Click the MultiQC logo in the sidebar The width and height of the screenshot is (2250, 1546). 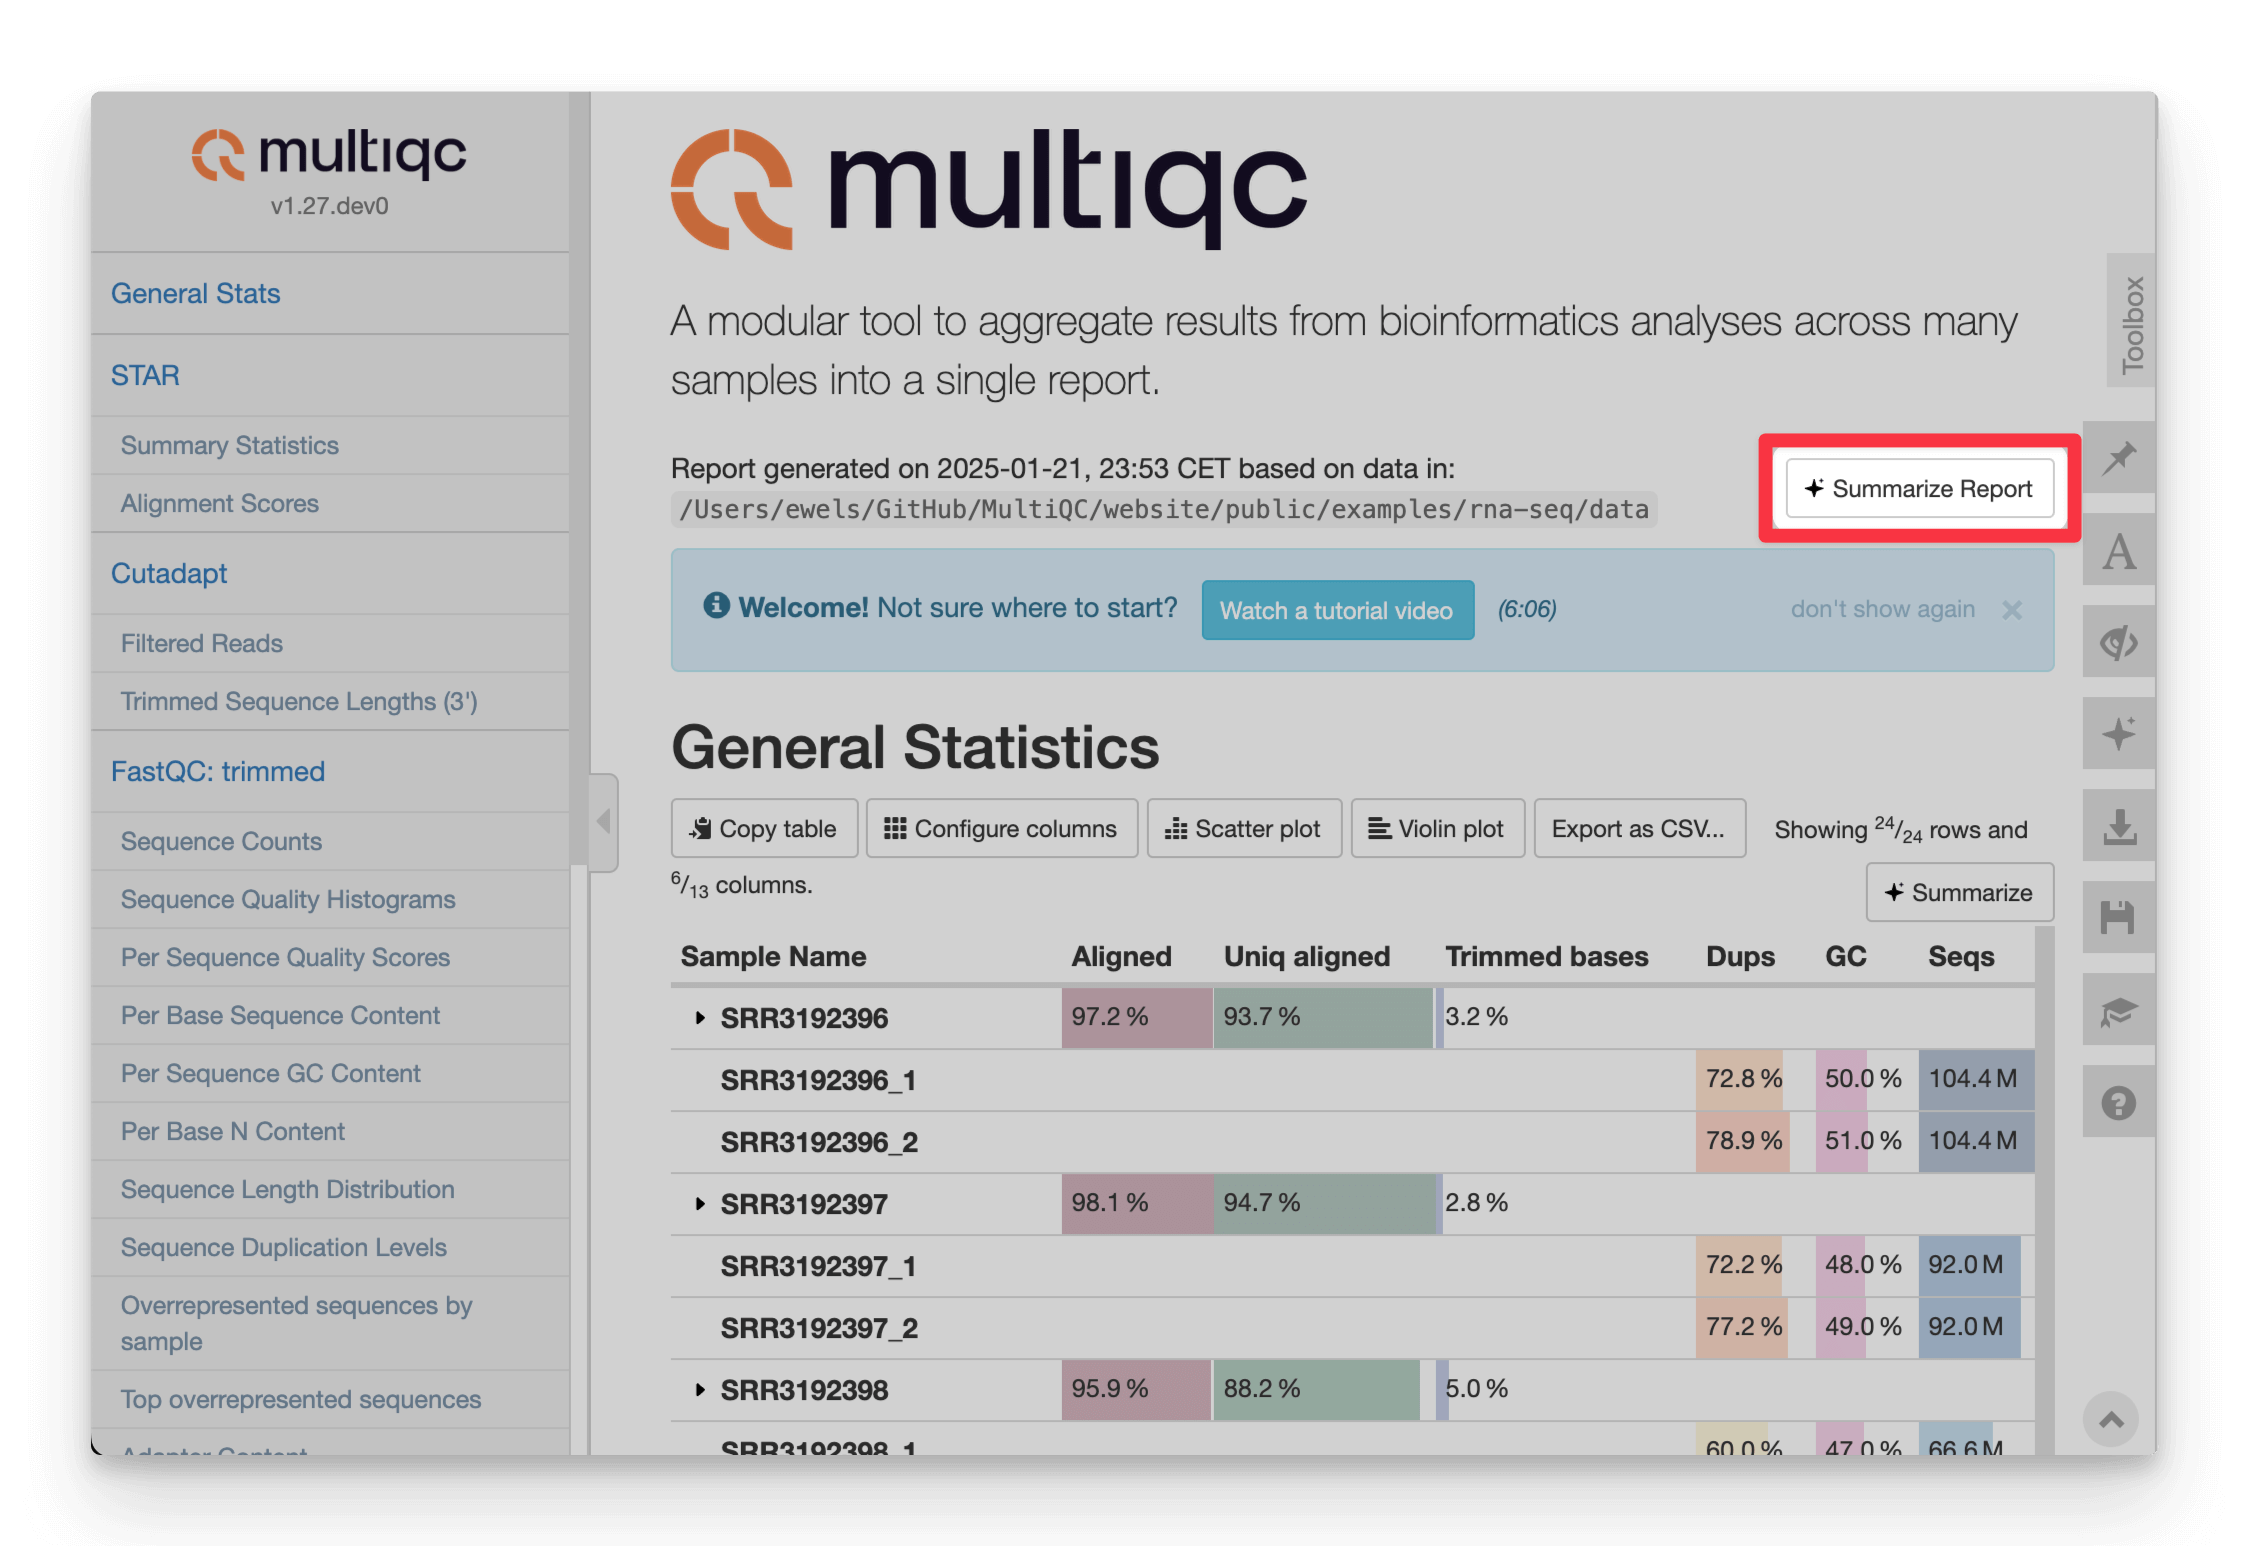coord(330,155)
